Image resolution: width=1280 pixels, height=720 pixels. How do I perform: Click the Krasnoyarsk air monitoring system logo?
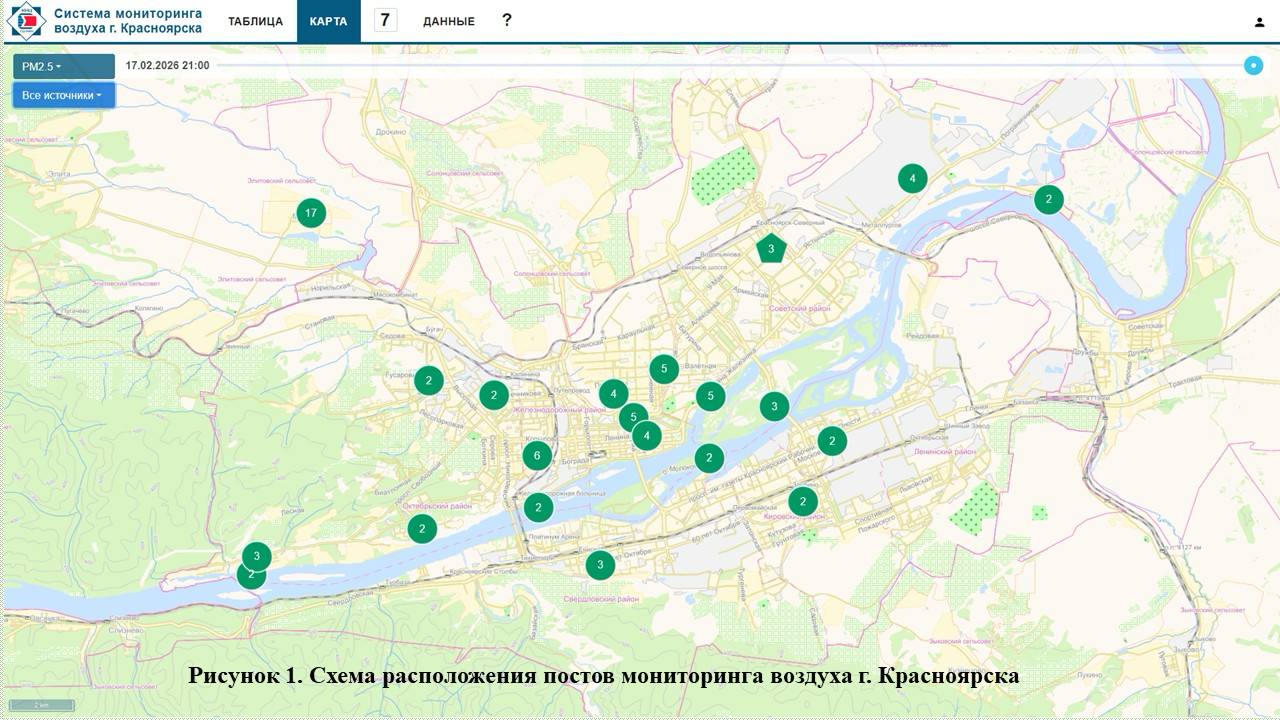[26, 21]
